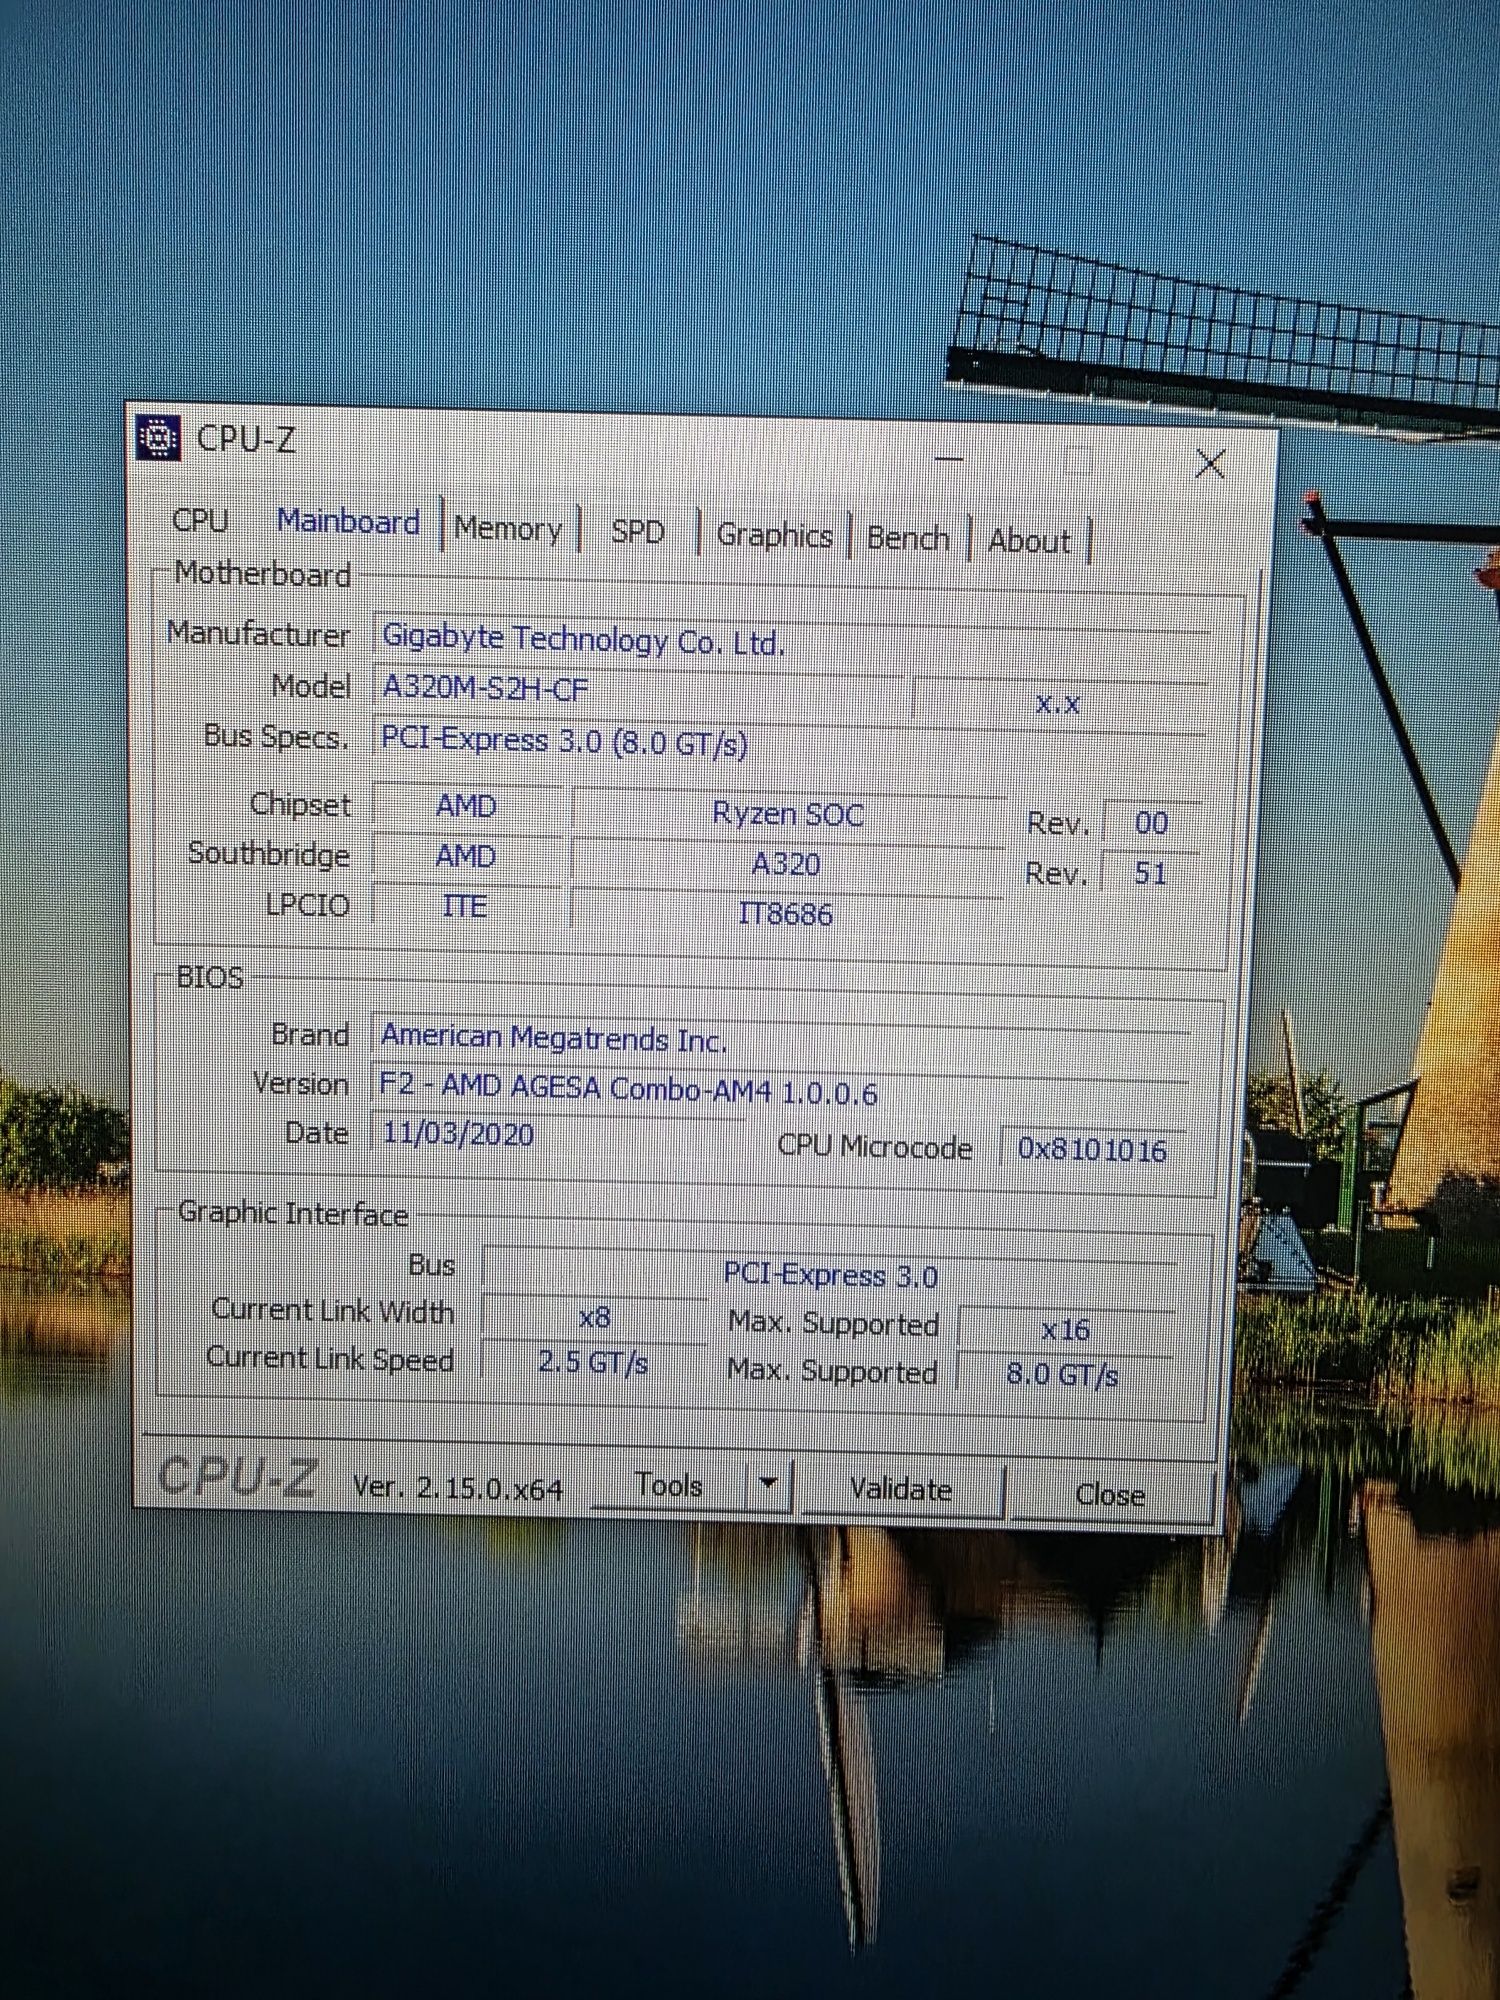The height and width of the screenshot is (2000, 1500).
Task: Click the CPU-Z title bar icon
Action: [158, 438]
